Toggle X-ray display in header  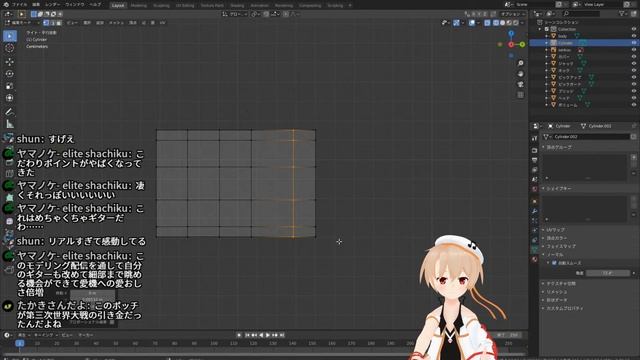pos(487,23)
